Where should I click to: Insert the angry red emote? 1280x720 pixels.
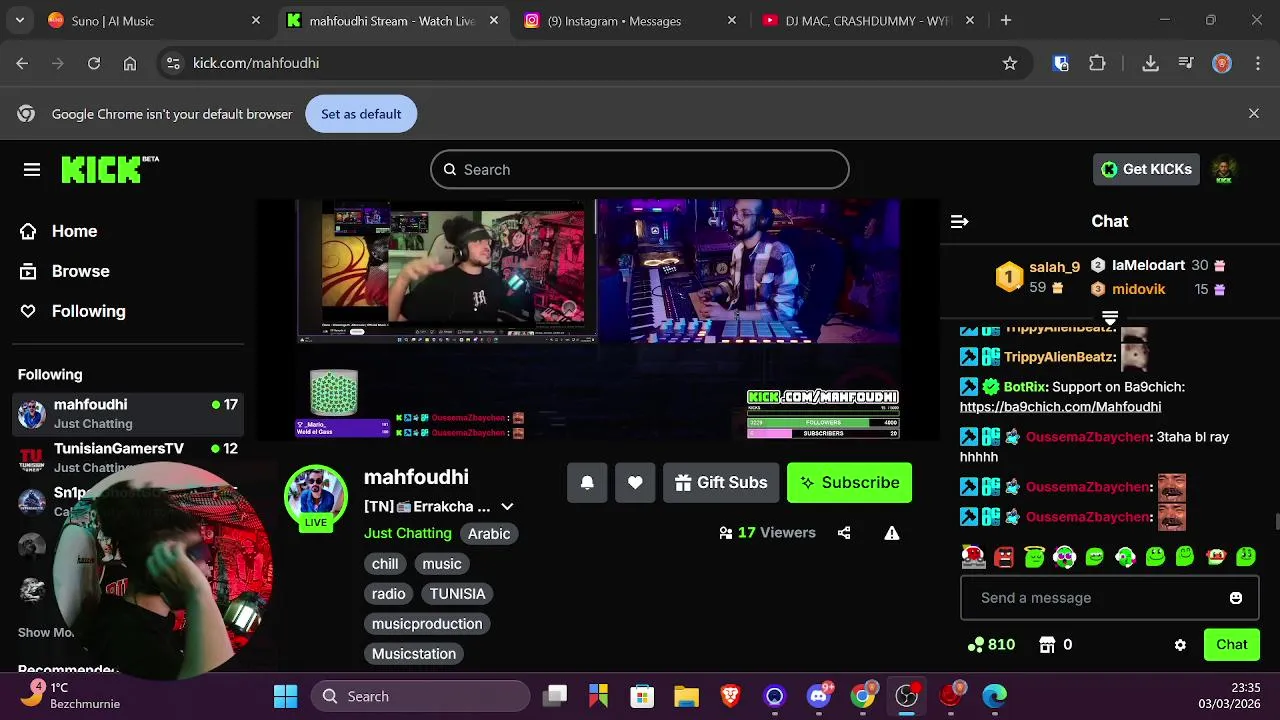(x=1004, y=557)
